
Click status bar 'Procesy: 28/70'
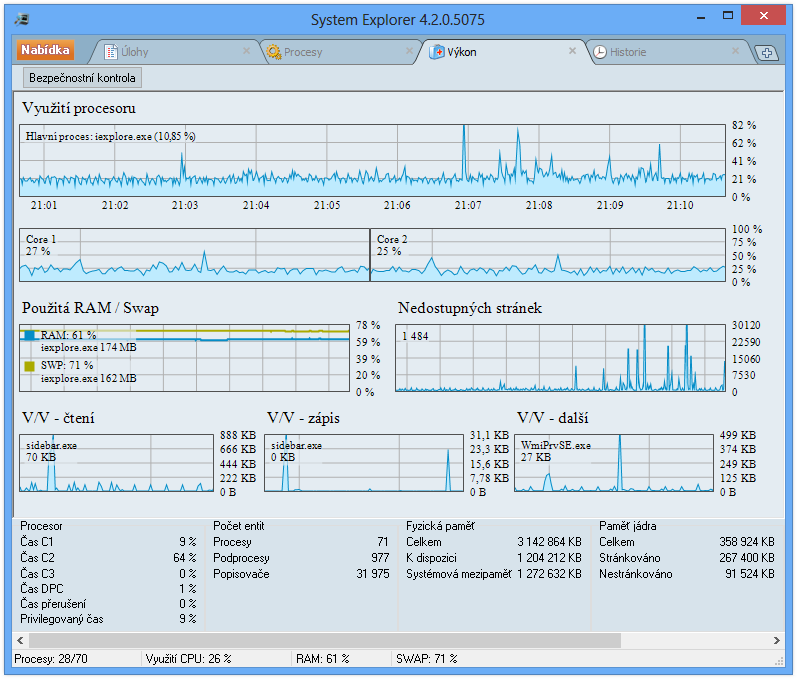click(x=51, y=659)
